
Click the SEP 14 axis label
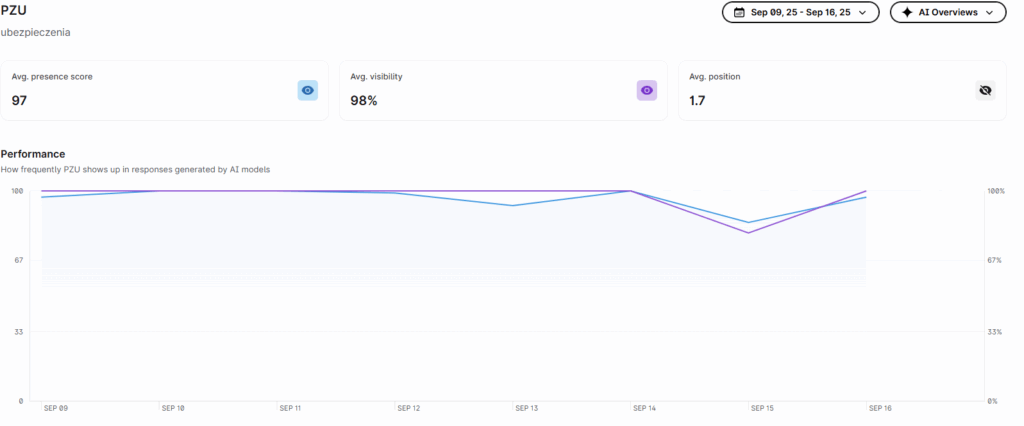(644, 408)
